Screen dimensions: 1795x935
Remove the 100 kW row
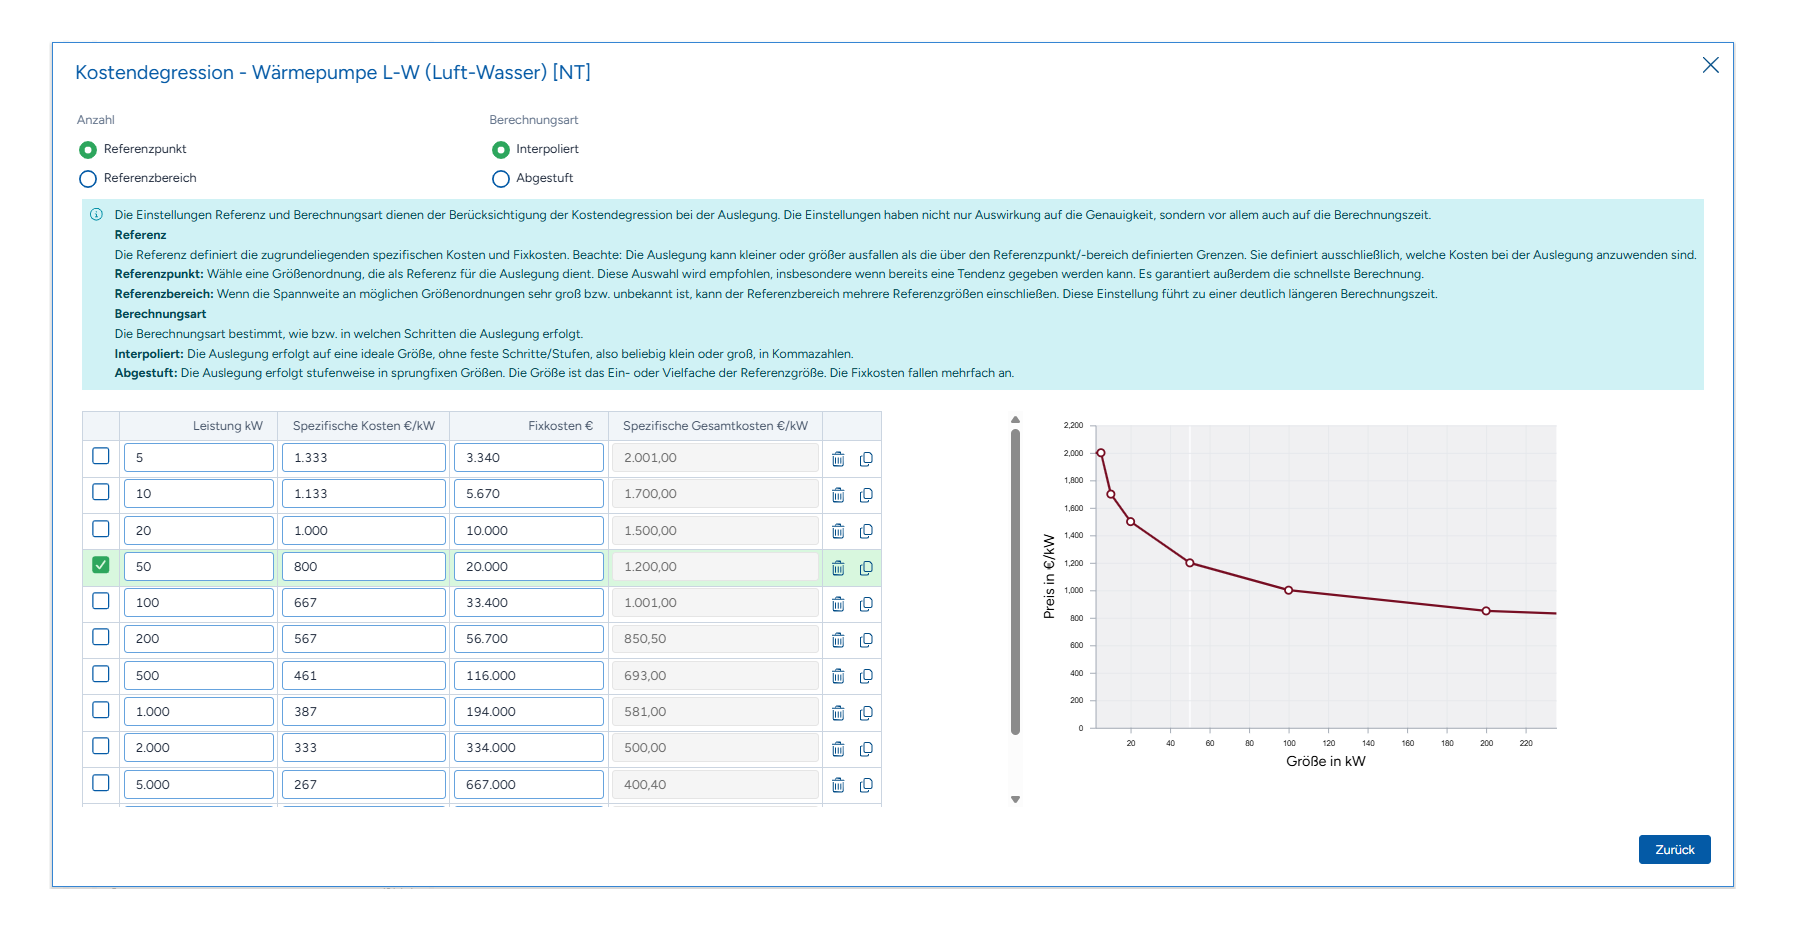[838, 604]
